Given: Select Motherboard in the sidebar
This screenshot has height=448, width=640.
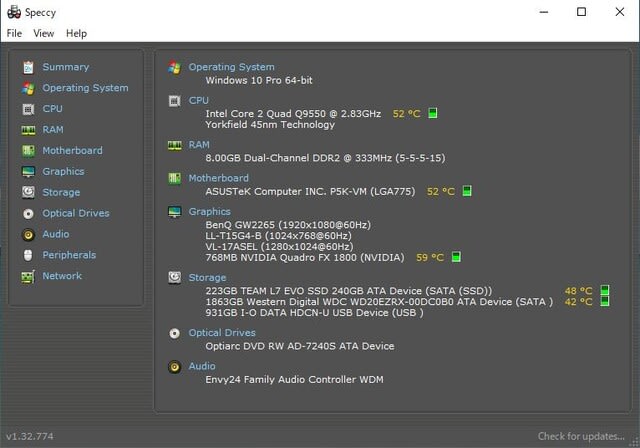Looking at the screenshot, I should [72, 151].
